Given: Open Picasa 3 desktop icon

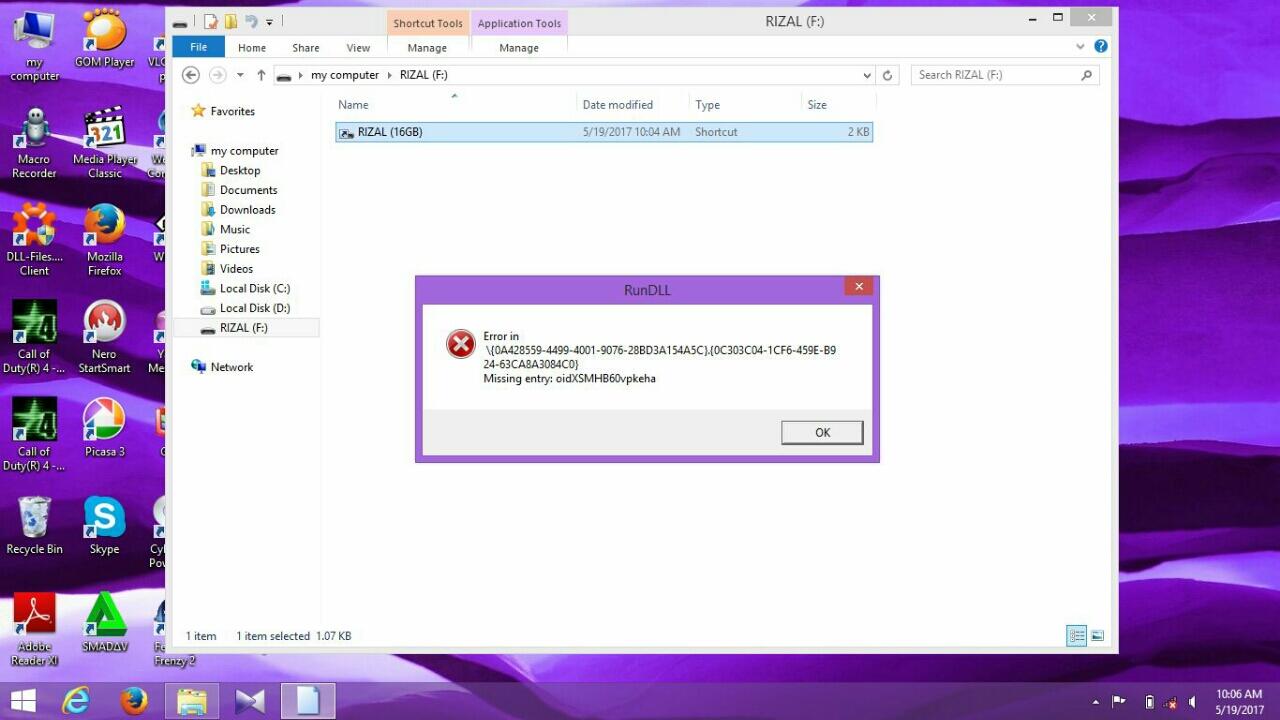Looking at the screenshot, I should click(104, 428).
